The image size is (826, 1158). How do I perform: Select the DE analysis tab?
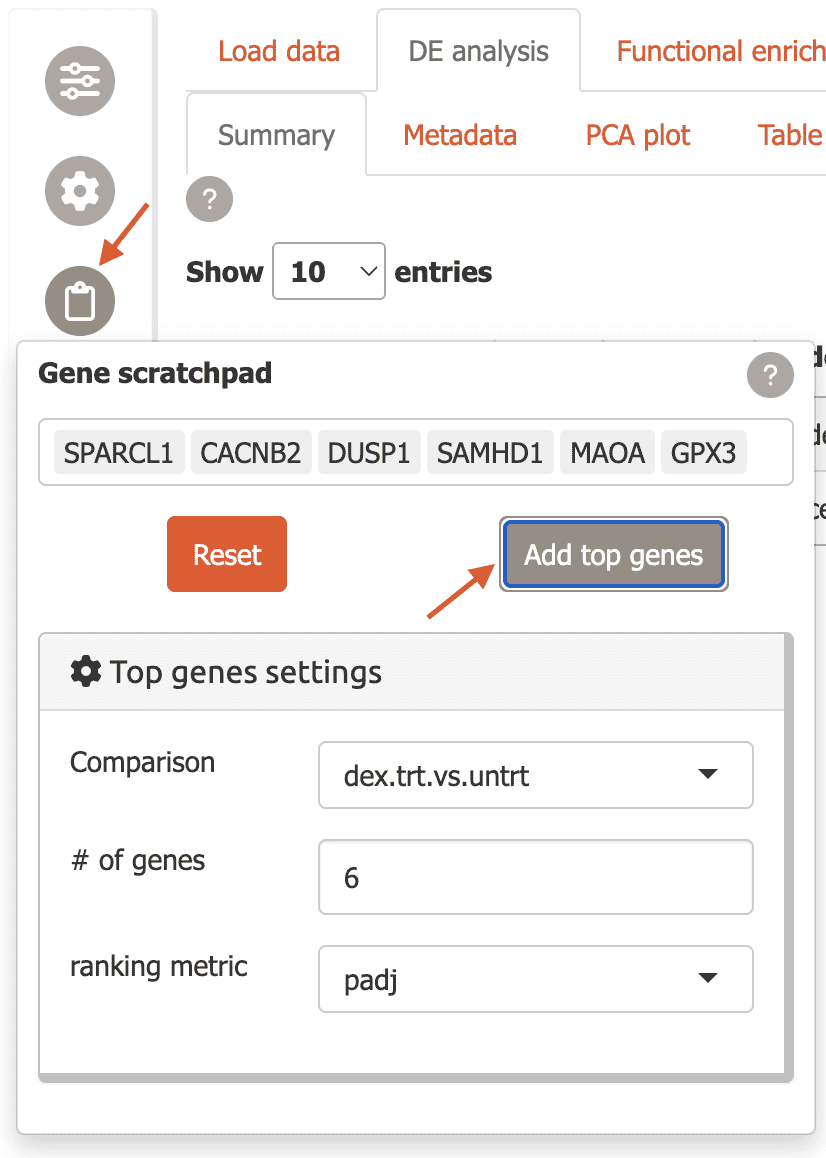[x=478, y=52]
